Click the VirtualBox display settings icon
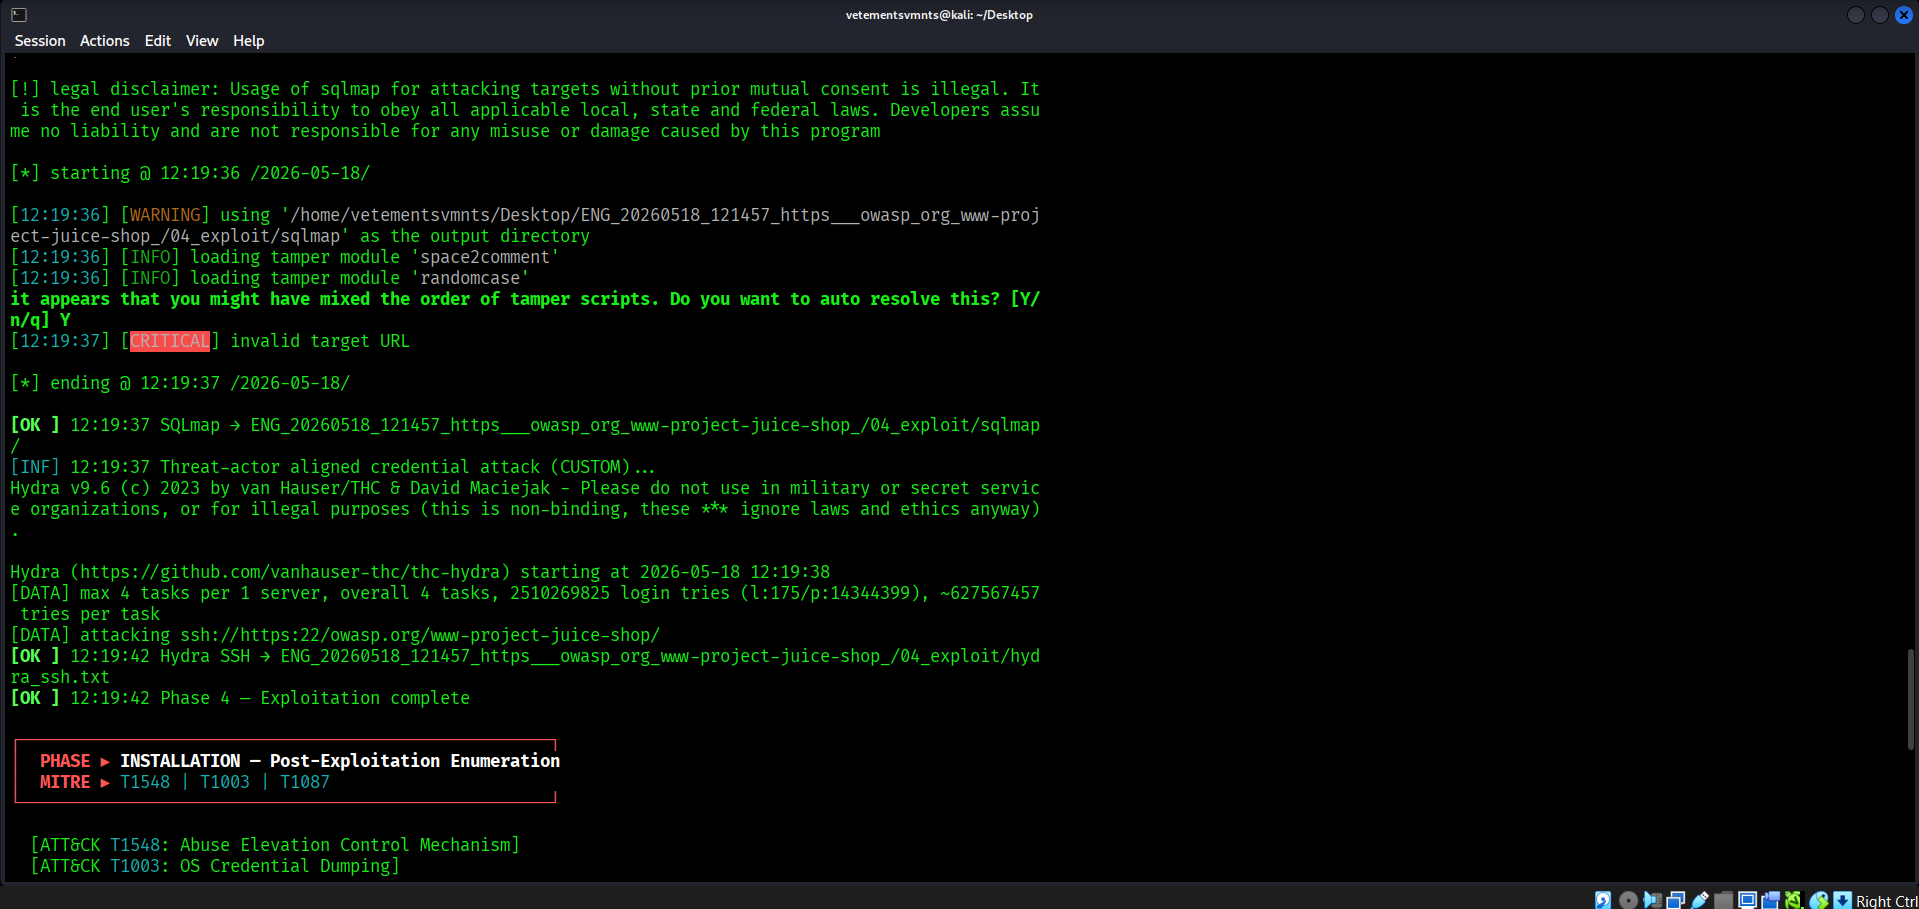Screen dimensions: 1919x909 click(x=1747, y=900)
